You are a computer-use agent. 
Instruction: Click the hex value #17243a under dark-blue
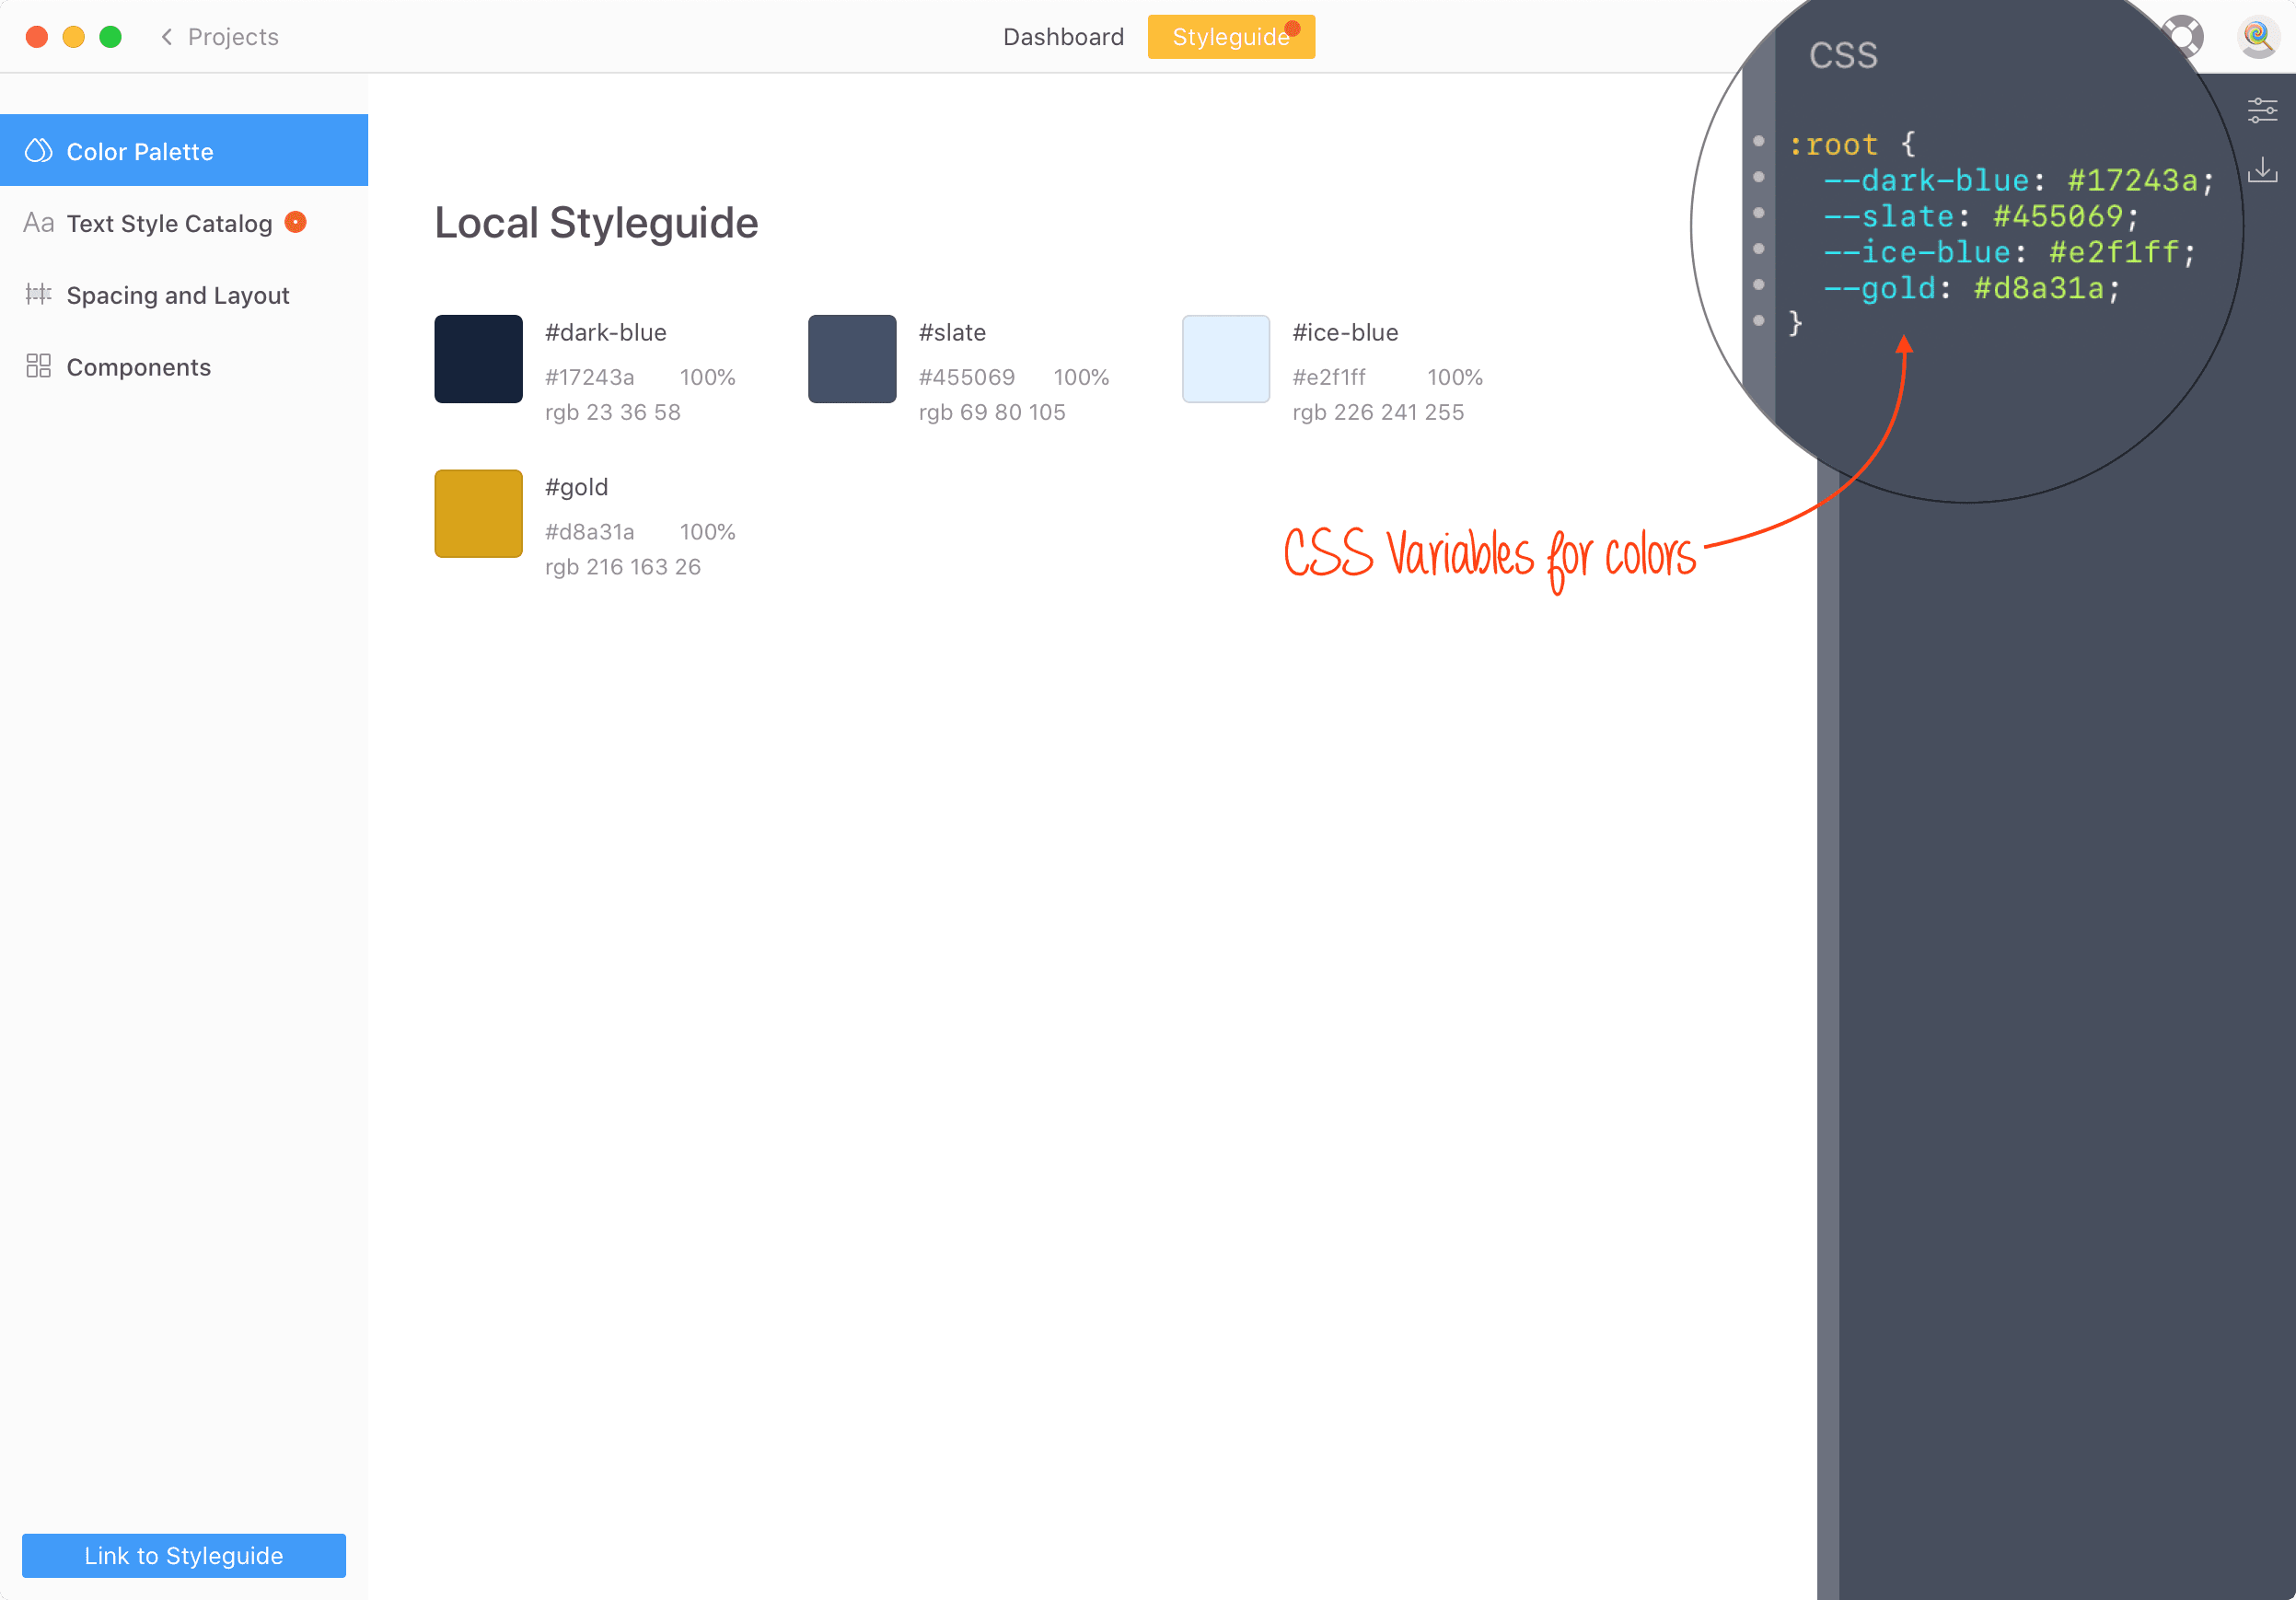[590, 377]
